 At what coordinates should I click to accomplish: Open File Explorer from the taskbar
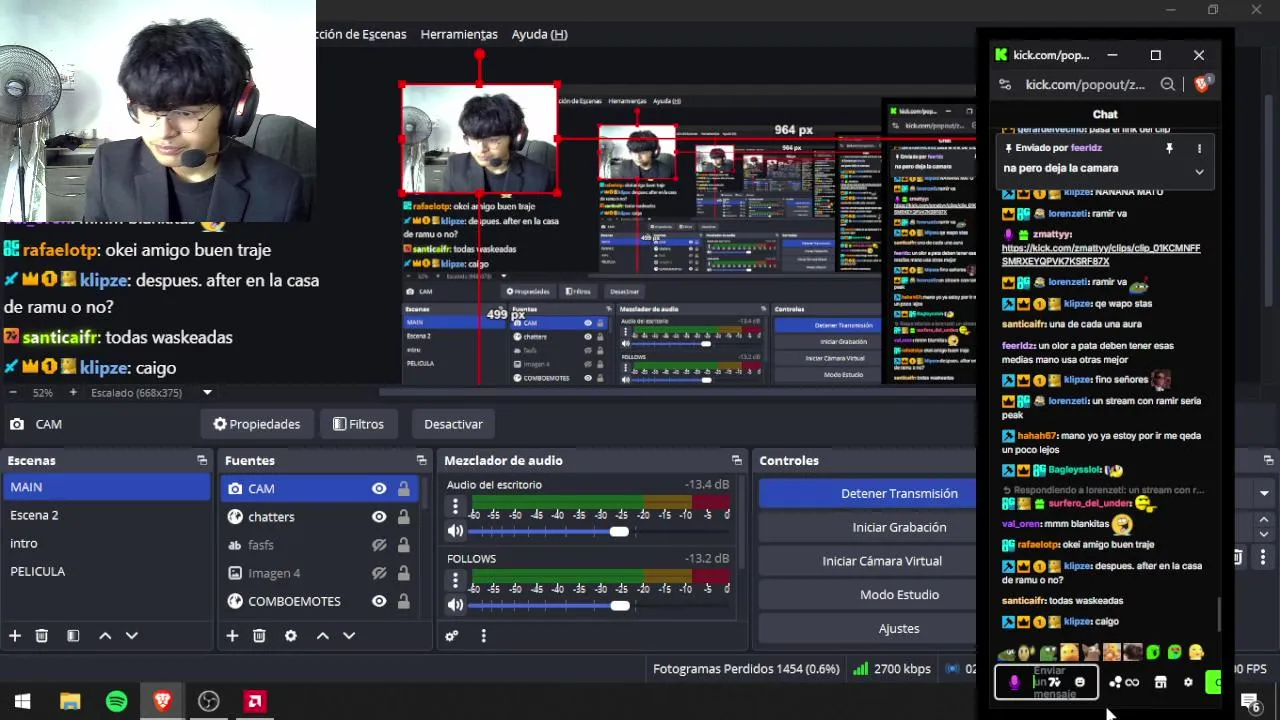(70, 701)
